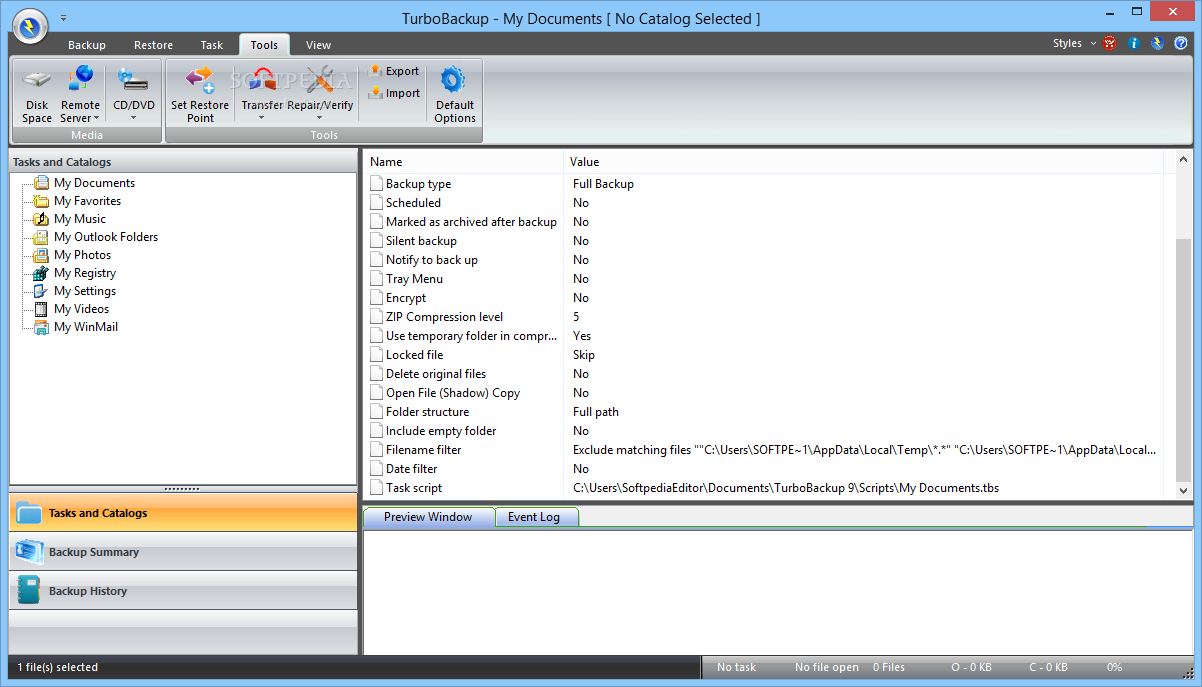Click the properties list vertical scrollbar thumb
The height and width of the screenshot is (687, 1202).
point(1184,360)
